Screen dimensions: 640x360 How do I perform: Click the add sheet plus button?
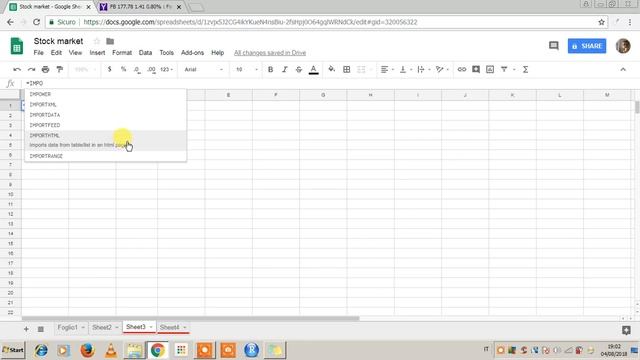click(x=26, y=329)
